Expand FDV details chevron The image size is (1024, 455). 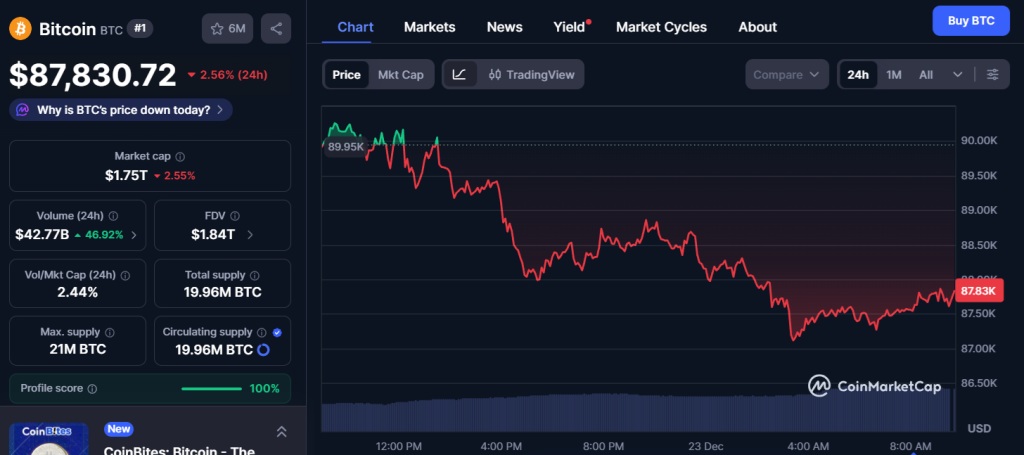click(x=250, y=235)
